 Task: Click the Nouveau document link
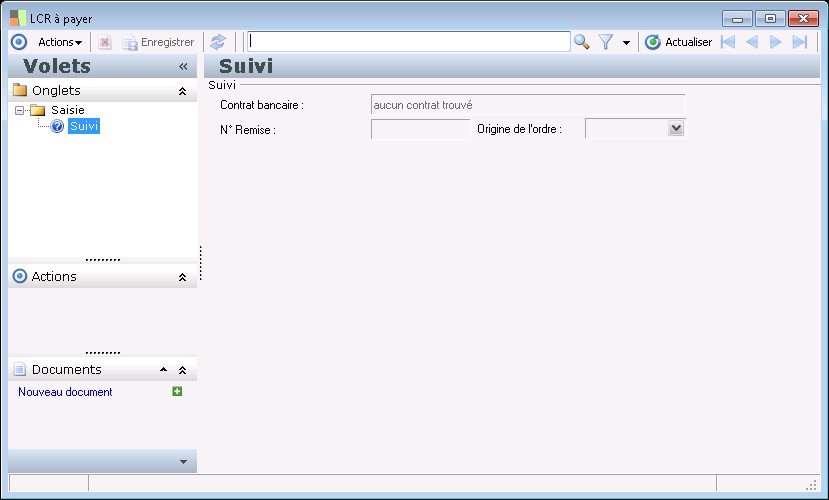(x=65, y=392)
